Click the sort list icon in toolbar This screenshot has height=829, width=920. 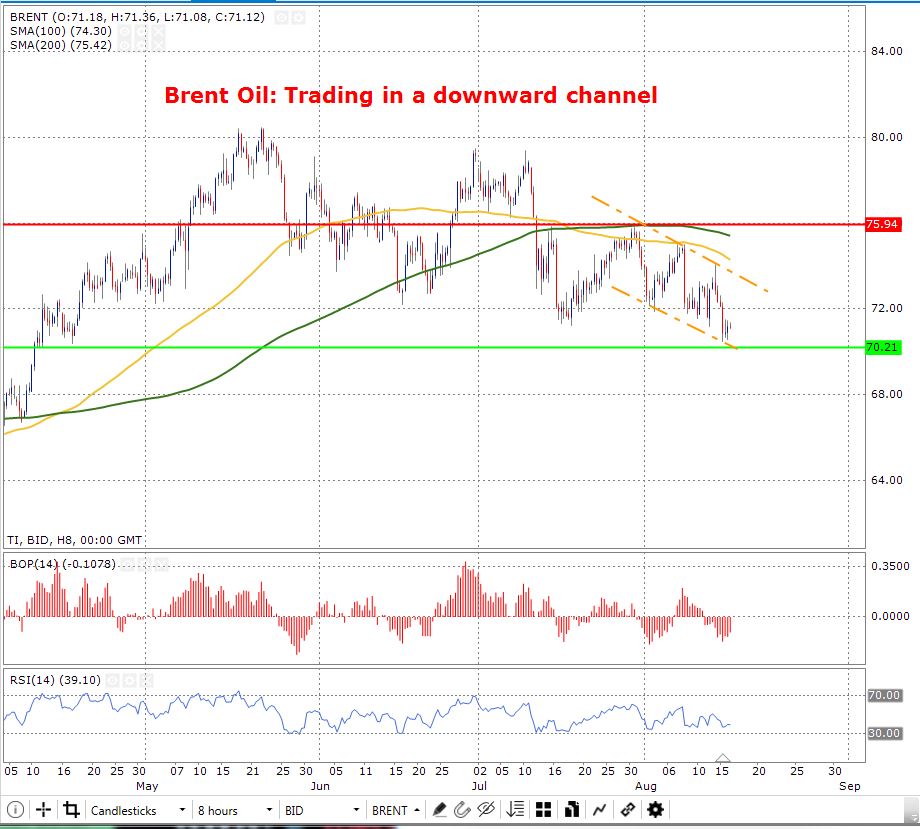point(516,810)
